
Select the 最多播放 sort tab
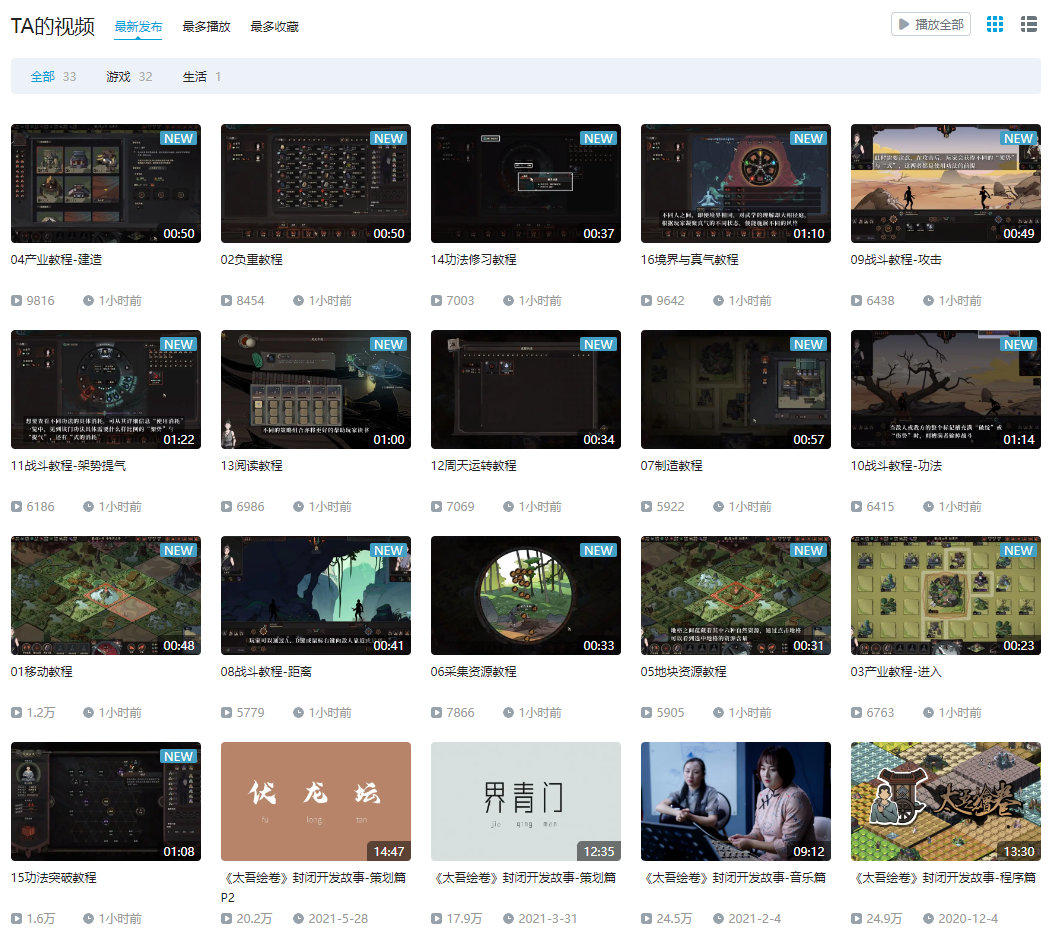[206, 26]
